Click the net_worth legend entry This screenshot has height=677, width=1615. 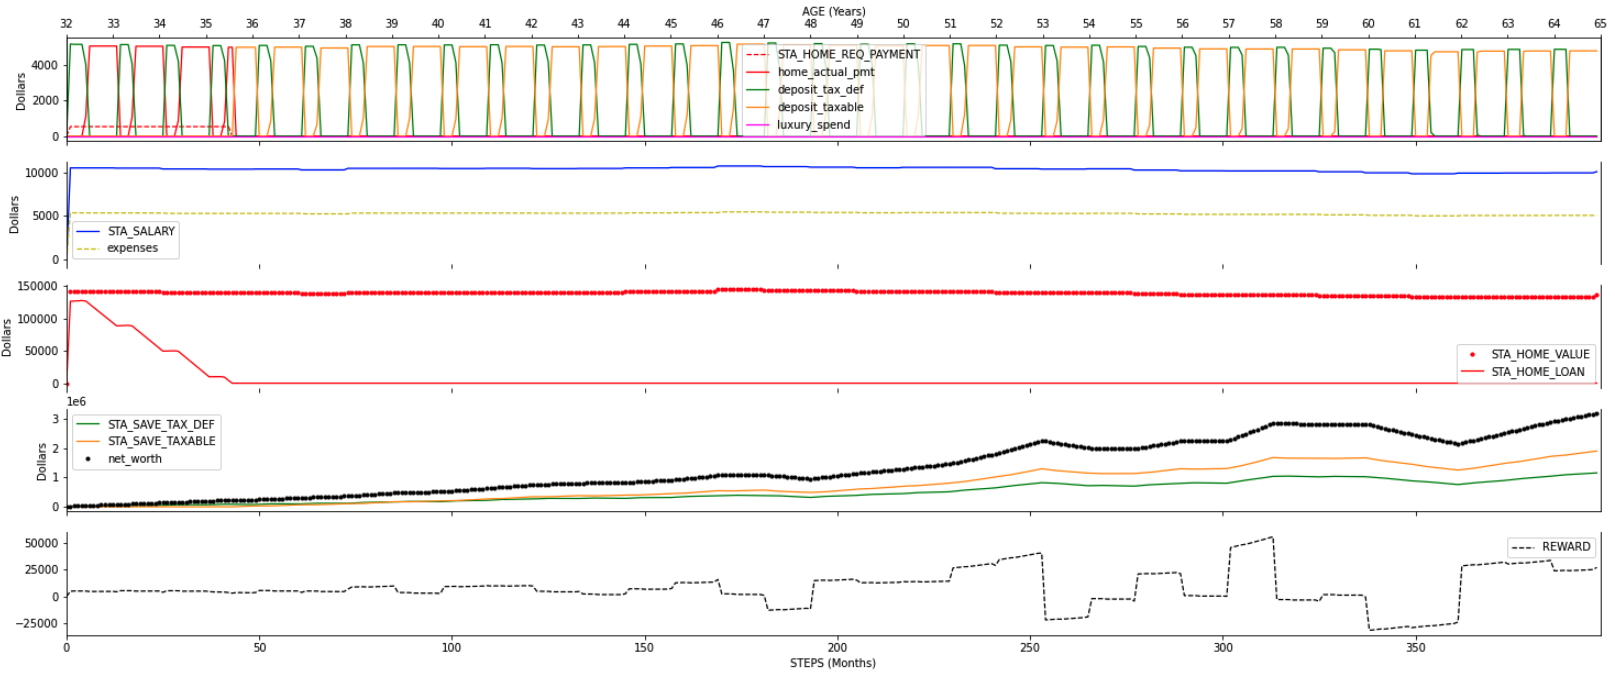134,459
